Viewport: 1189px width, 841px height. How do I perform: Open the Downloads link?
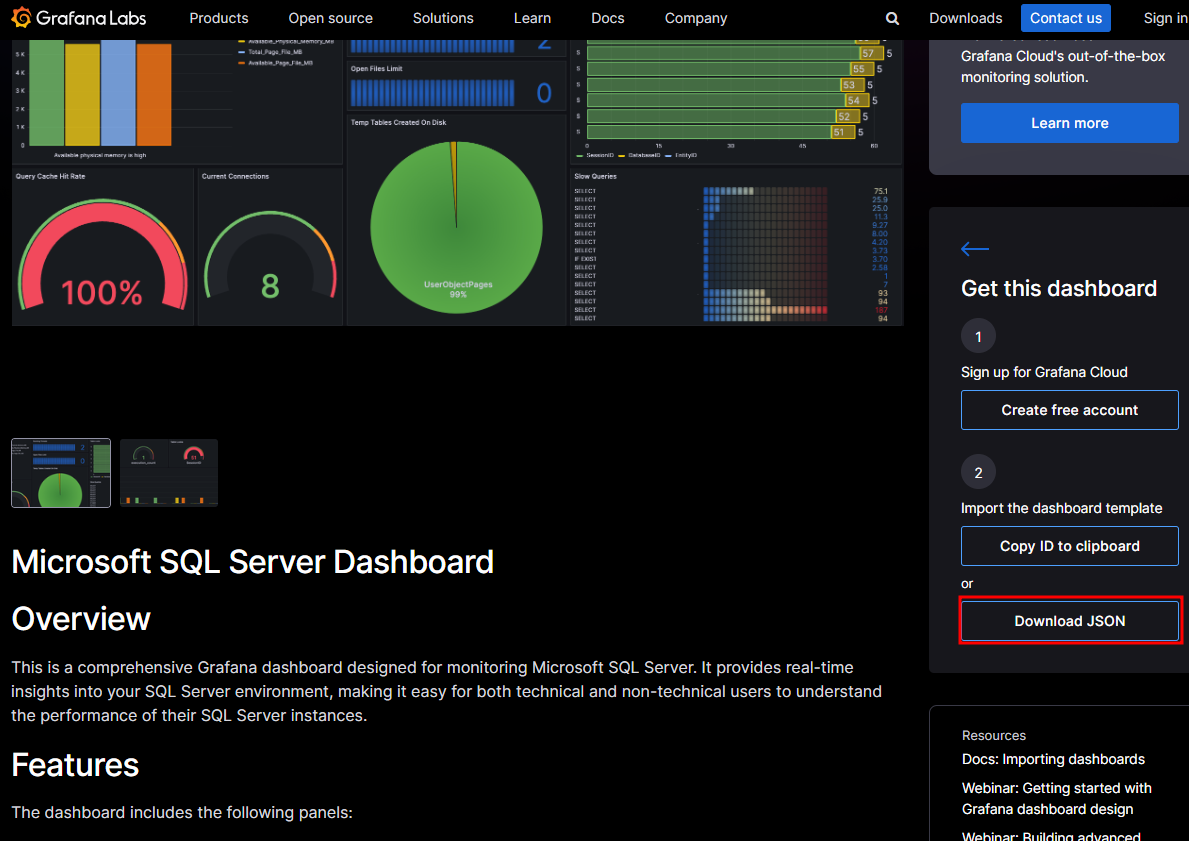coord(965,18)
